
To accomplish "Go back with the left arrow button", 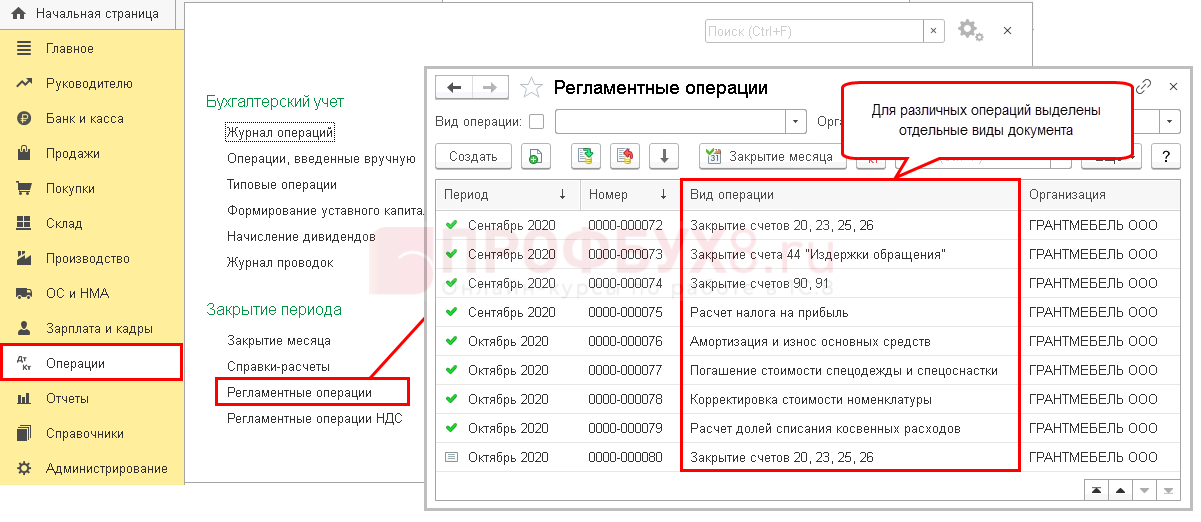I will (454, 88).
